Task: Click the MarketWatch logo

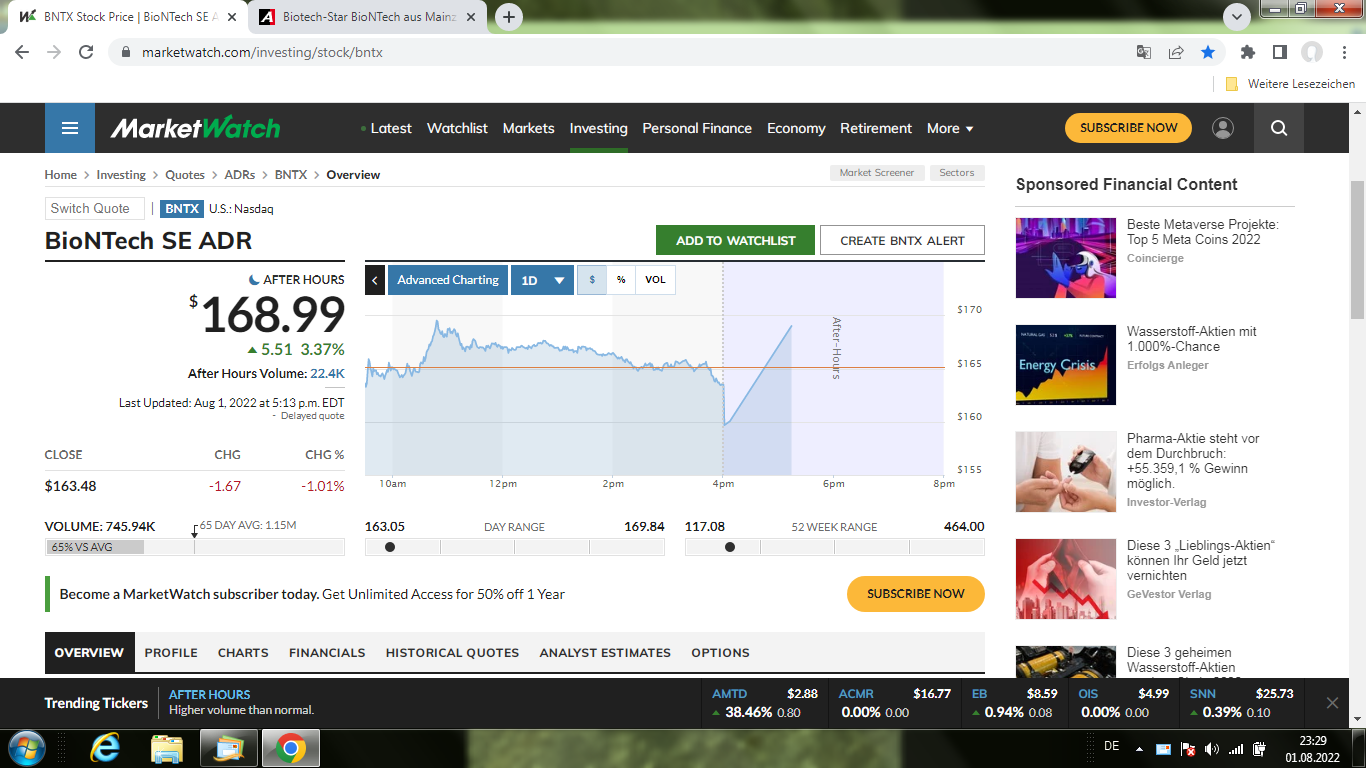Action: [x=195, y=128]
